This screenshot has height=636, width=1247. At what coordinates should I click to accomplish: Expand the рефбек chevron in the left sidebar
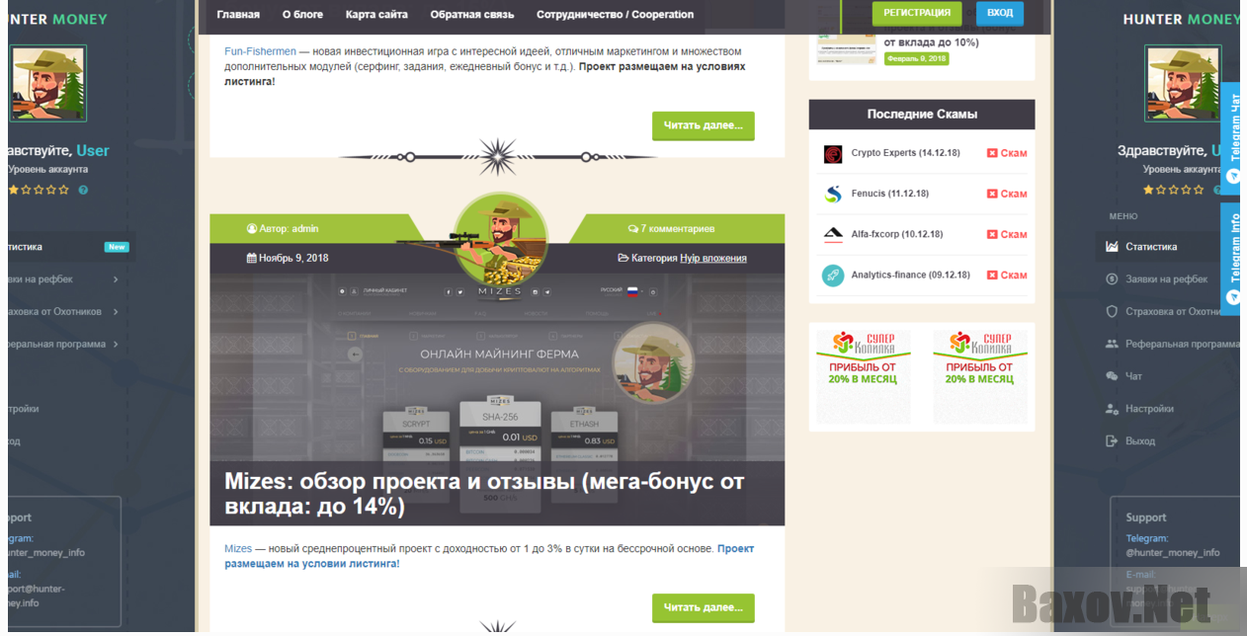[x=116, y=280]
